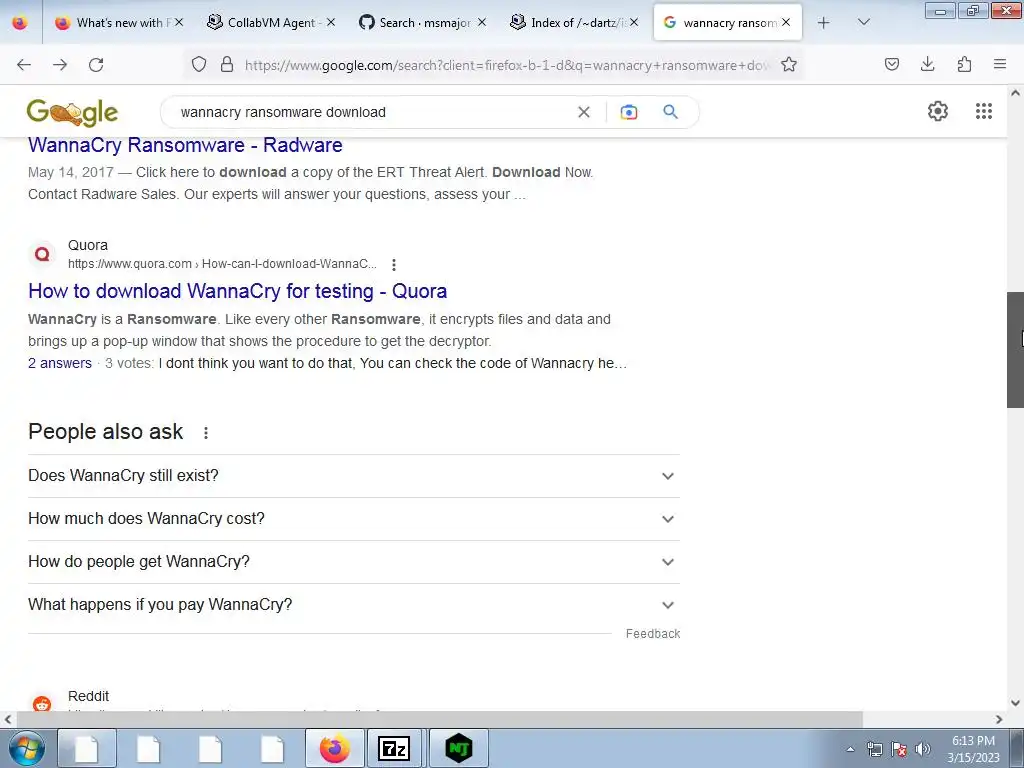Go to Google home via logo
Viewport: 1024px width, 768px height.
point(72,112)
